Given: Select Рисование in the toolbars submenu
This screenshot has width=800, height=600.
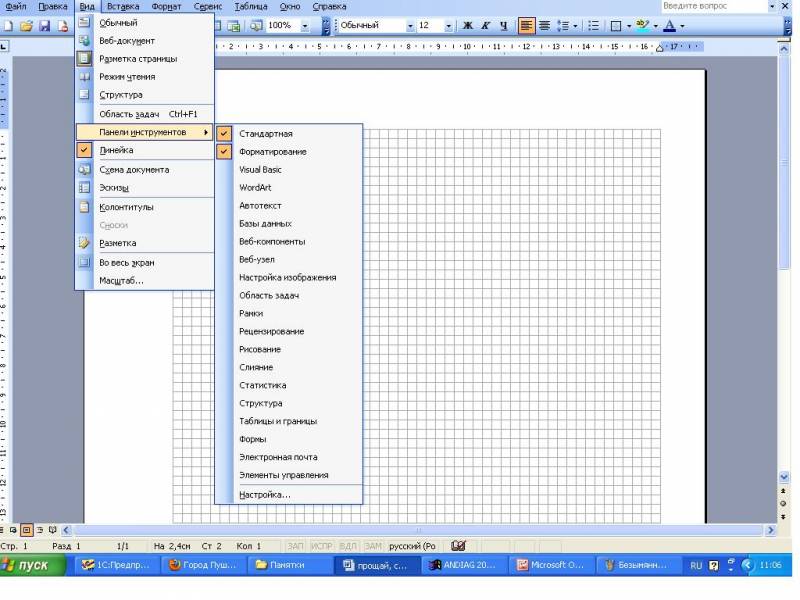Looking at the screenshot, I should [260, 350].
